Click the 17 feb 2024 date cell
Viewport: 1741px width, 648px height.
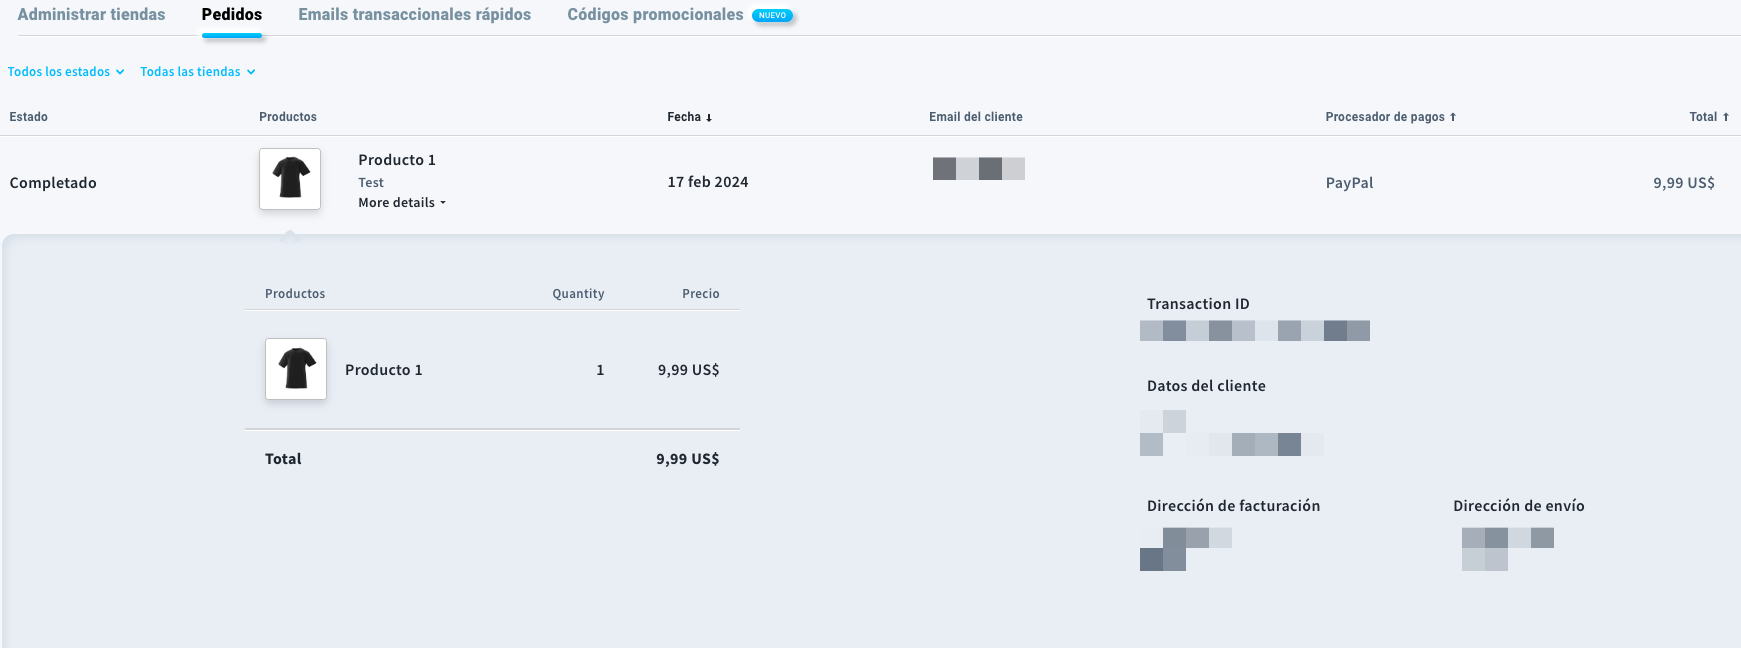pyautogui.click(x=708, y=182)
